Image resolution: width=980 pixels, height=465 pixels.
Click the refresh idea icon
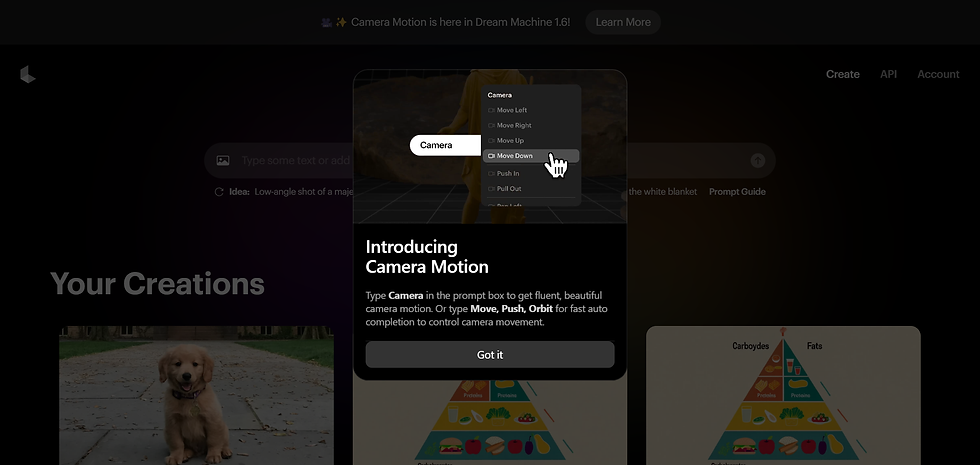point(219,192)
